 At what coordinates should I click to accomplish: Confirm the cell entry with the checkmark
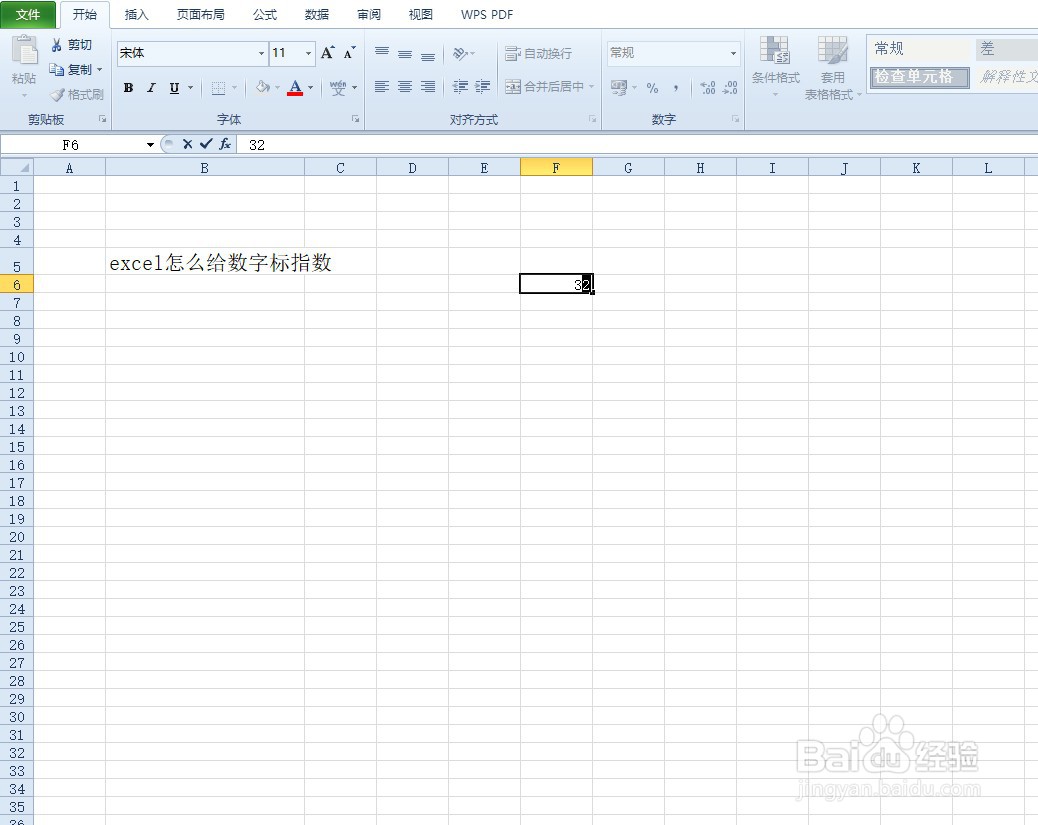pos(205,144)
